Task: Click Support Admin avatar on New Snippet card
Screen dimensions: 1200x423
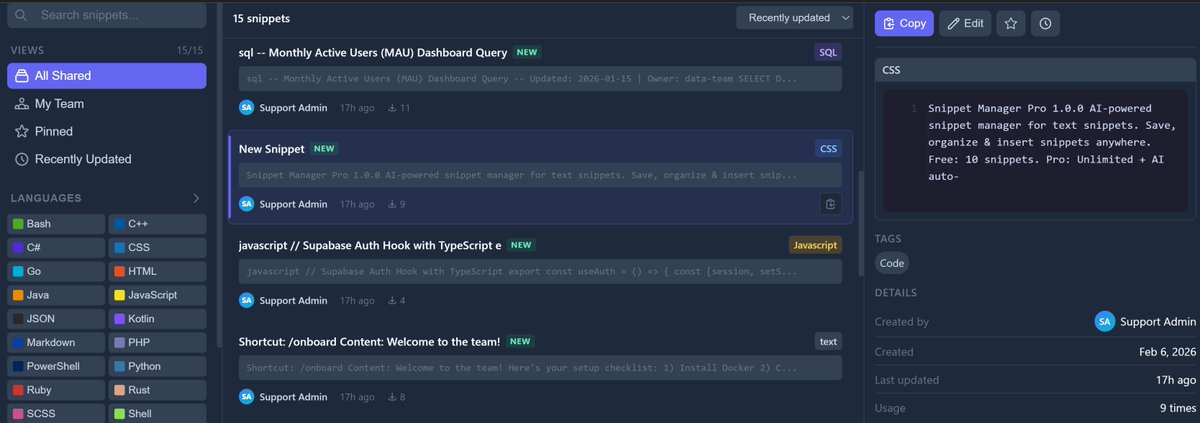Action: 247,204
